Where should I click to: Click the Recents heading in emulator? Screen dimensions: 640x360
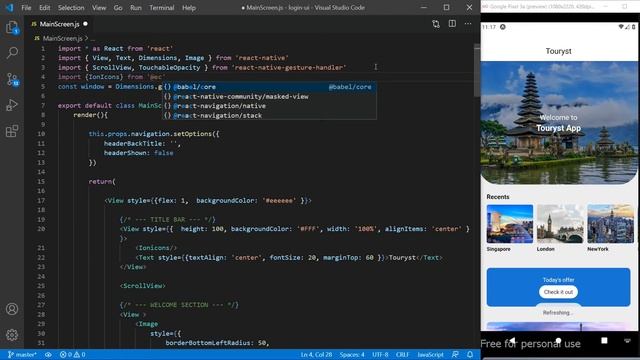coord(498,197)
